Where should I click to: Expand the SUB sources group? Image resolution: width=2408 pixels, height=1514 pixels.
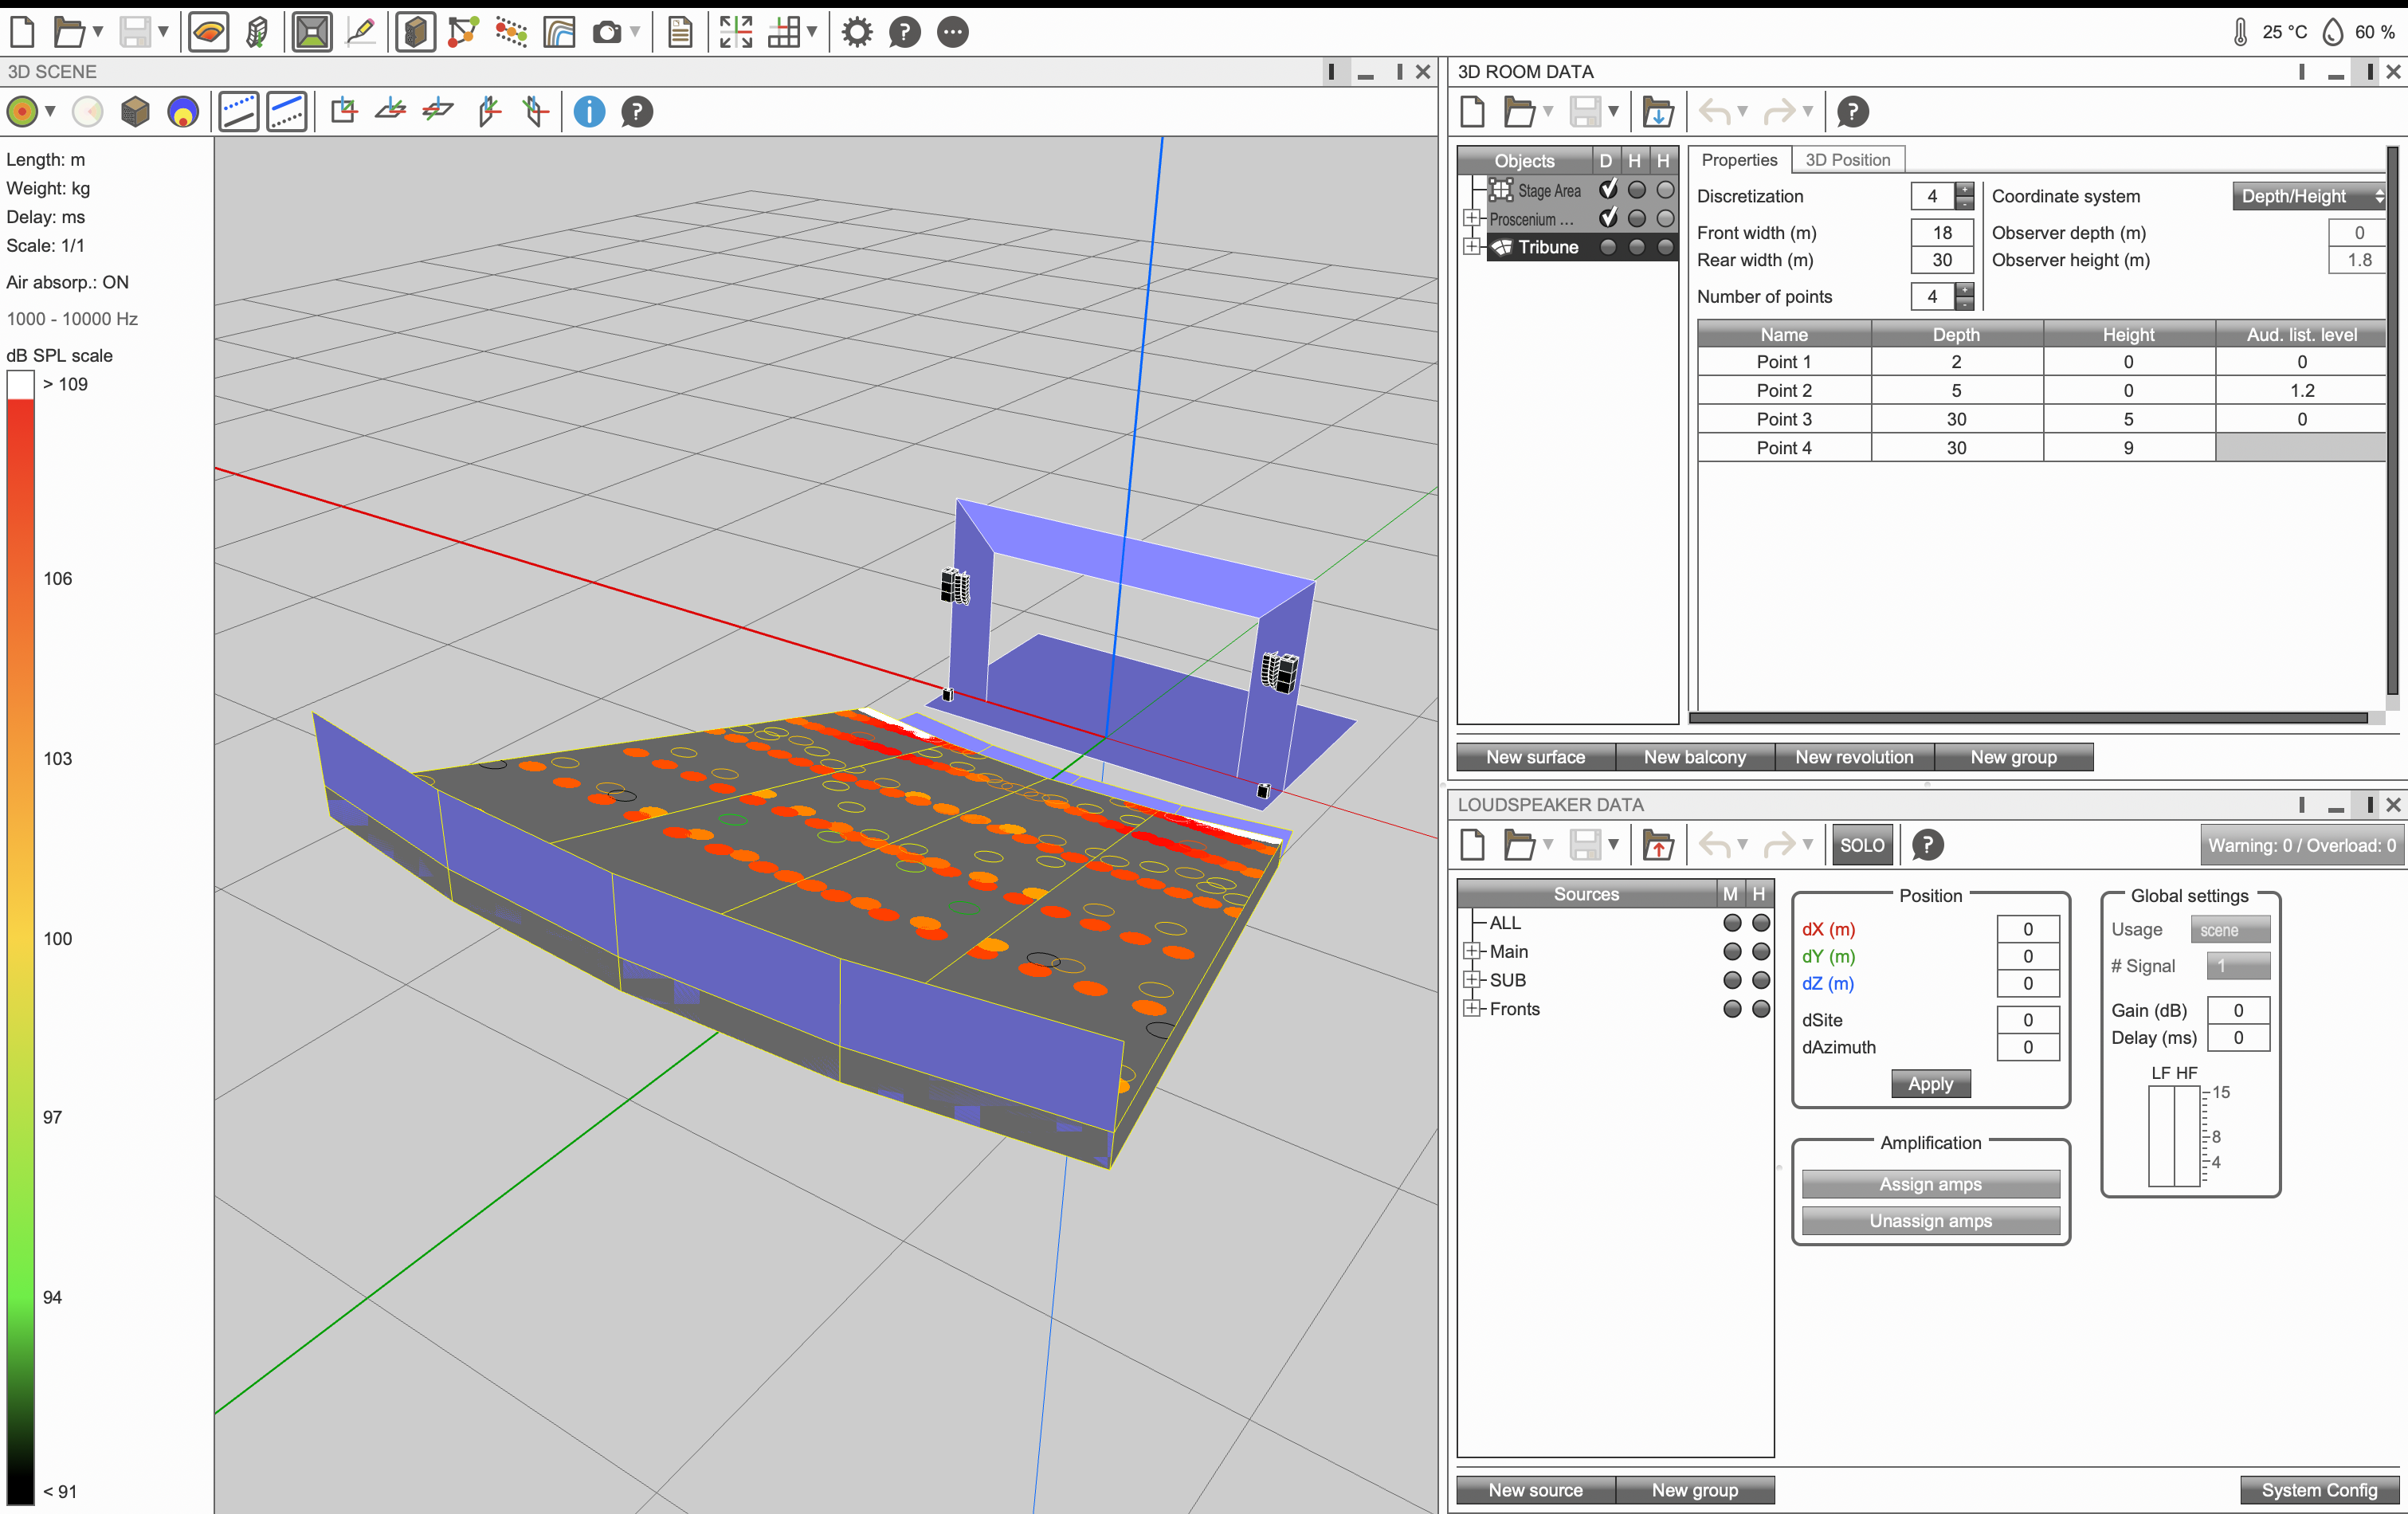coord(1471,980)
